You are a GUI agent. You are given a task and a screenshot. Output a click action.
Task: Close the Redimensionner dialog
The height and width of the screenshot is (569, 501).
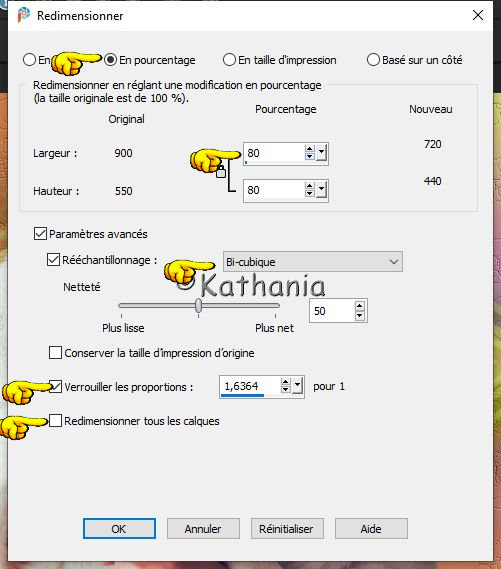478,15
